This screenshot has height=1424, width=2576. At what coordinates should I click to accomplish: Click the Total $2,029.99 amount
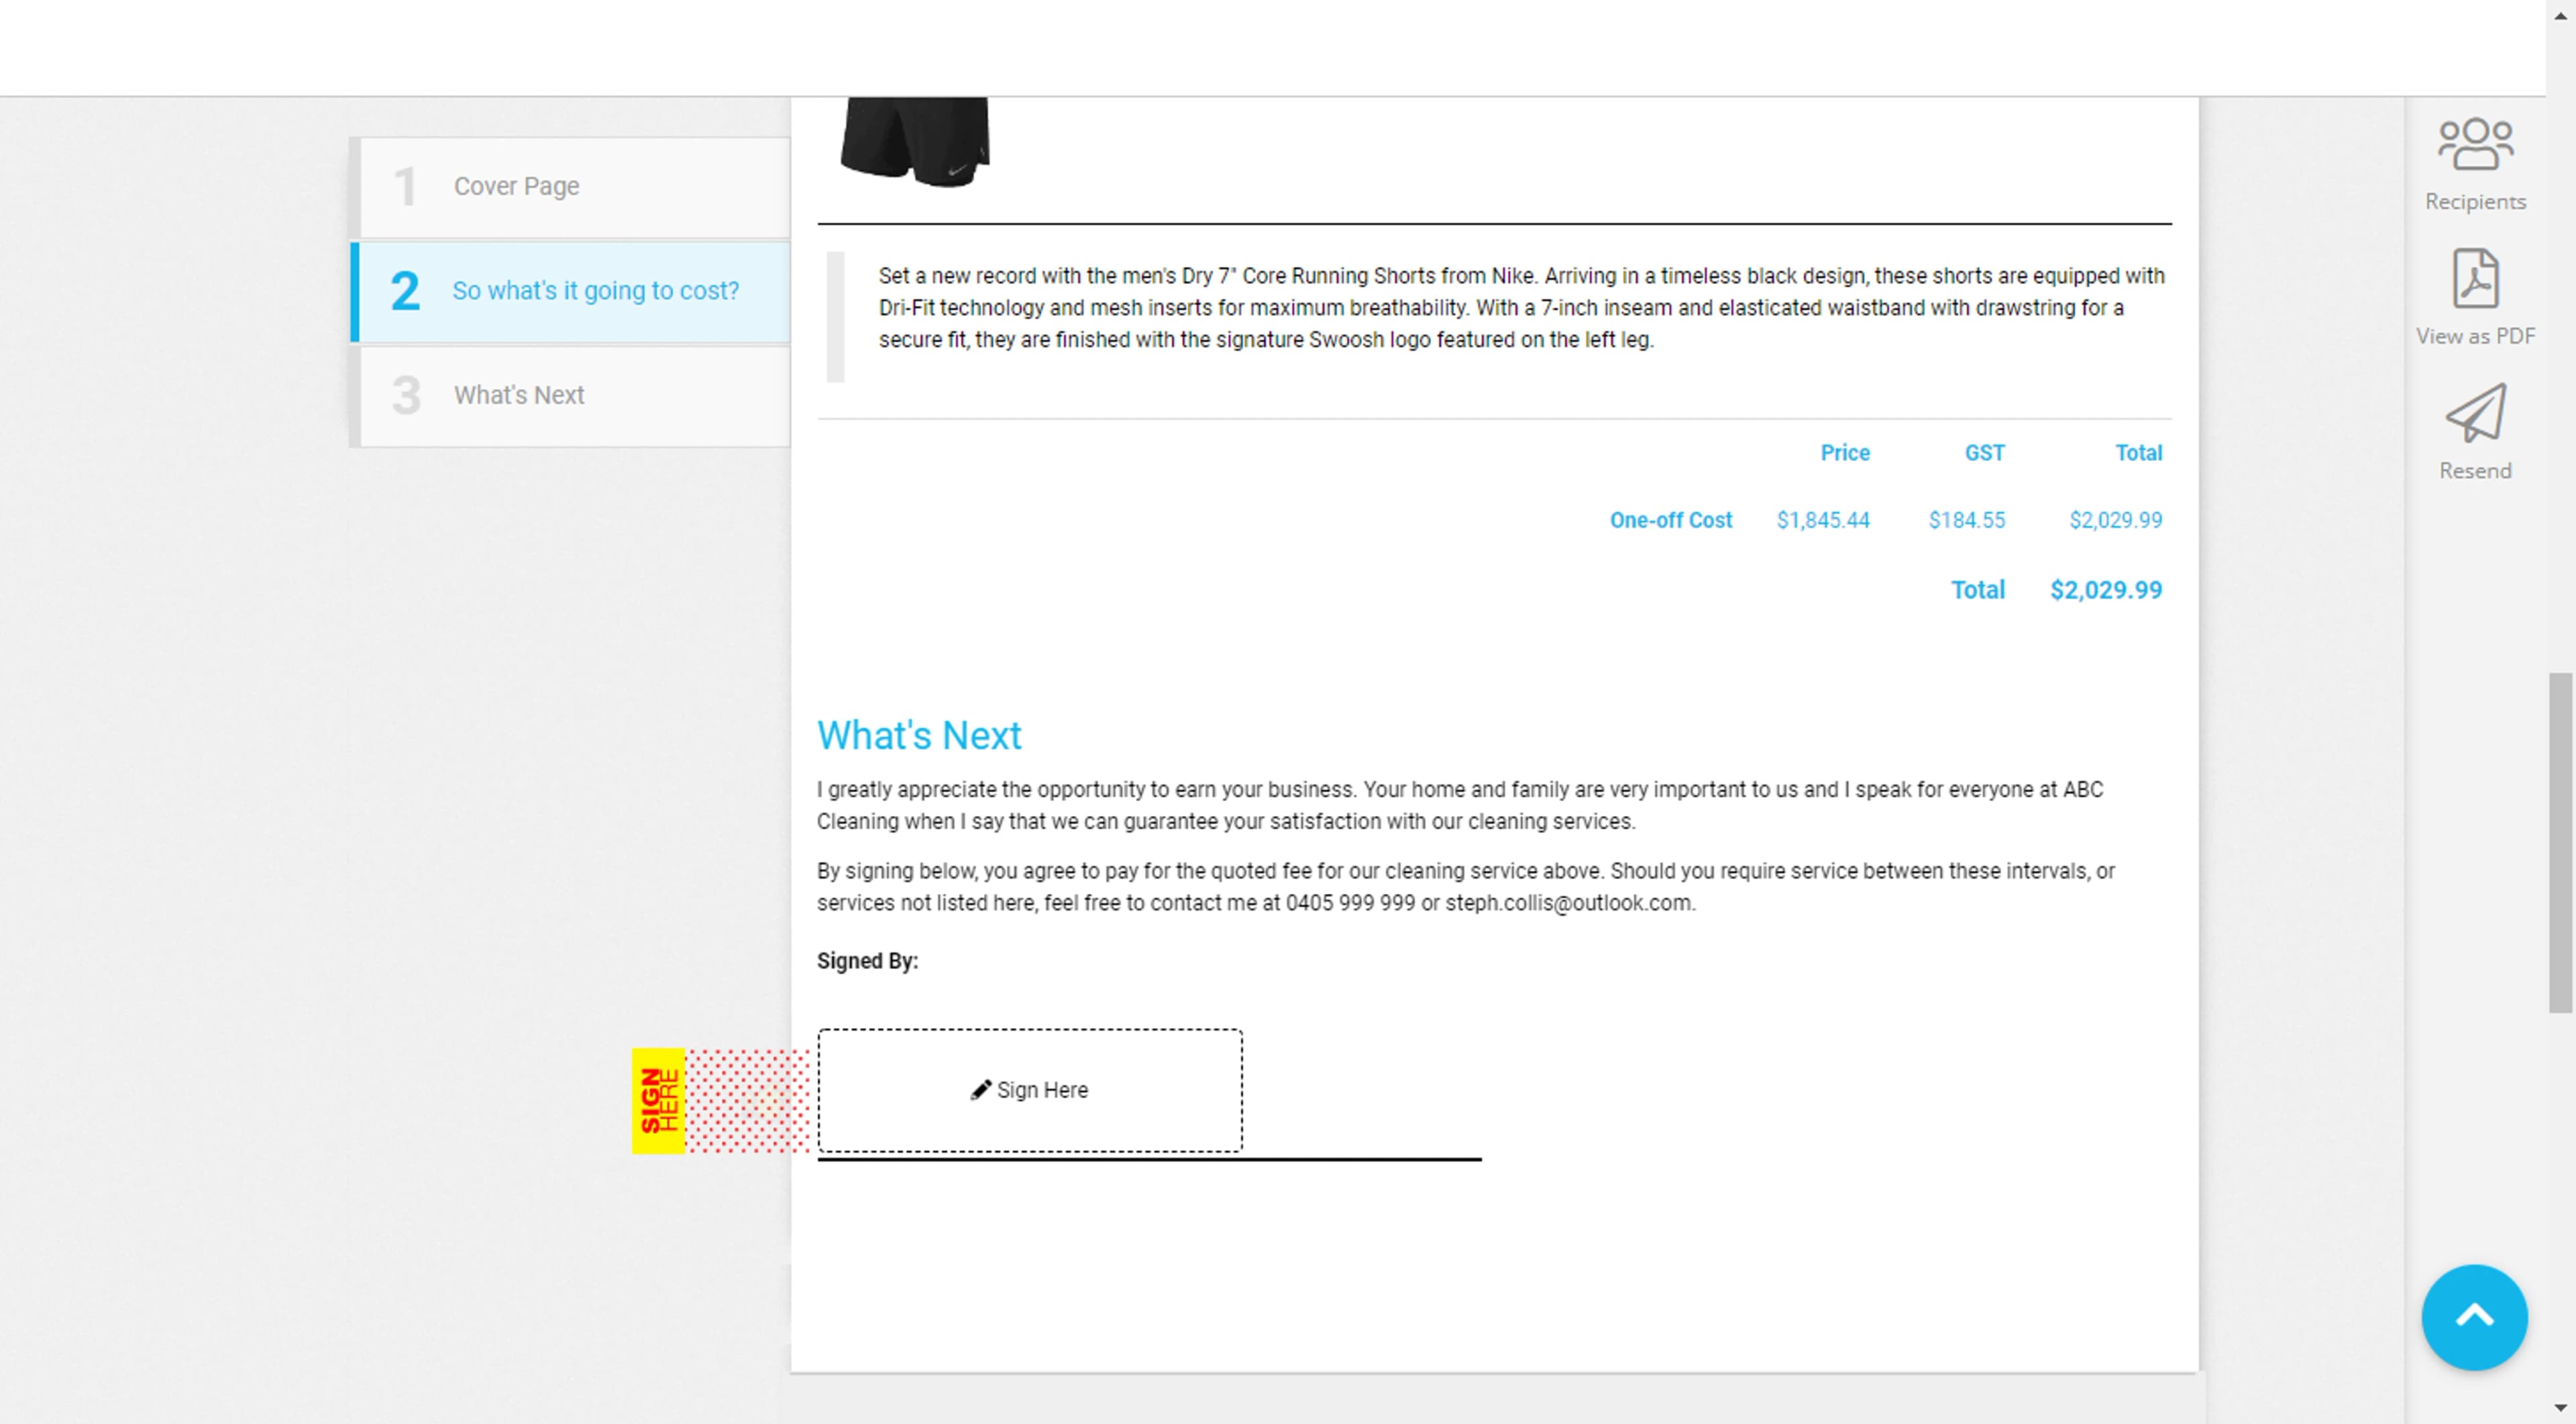coord(2105,589)
